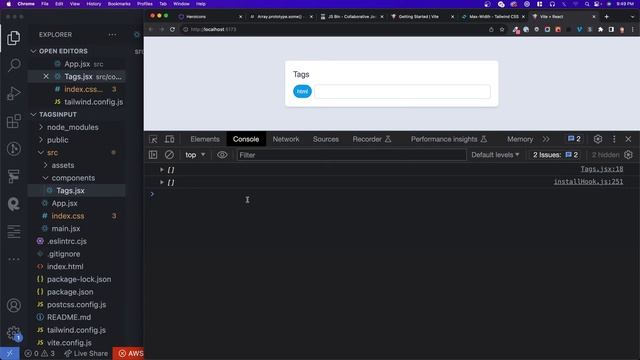Image resolution: width=640 pixels, height=360 pixels.
Task: Open a new browser tab
Action: (607, 17)
